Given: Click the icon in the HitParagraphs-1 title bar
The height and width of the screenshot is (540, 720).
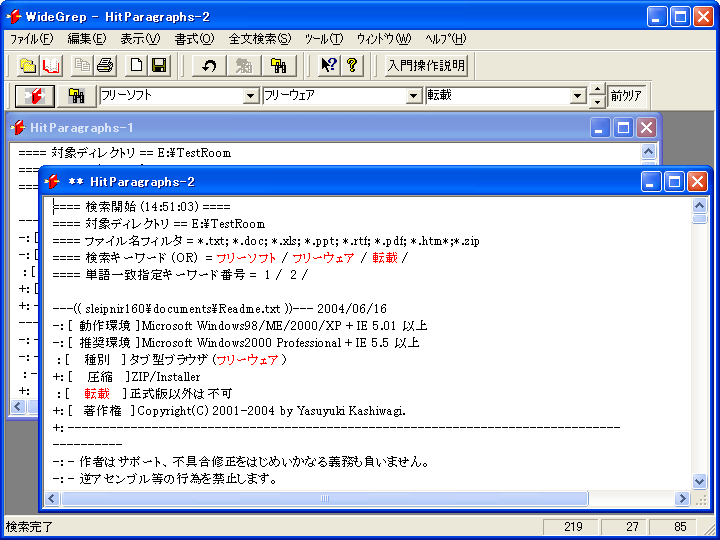Looking at the screenshot, I should pyautogui.click(x=18, y=127).
